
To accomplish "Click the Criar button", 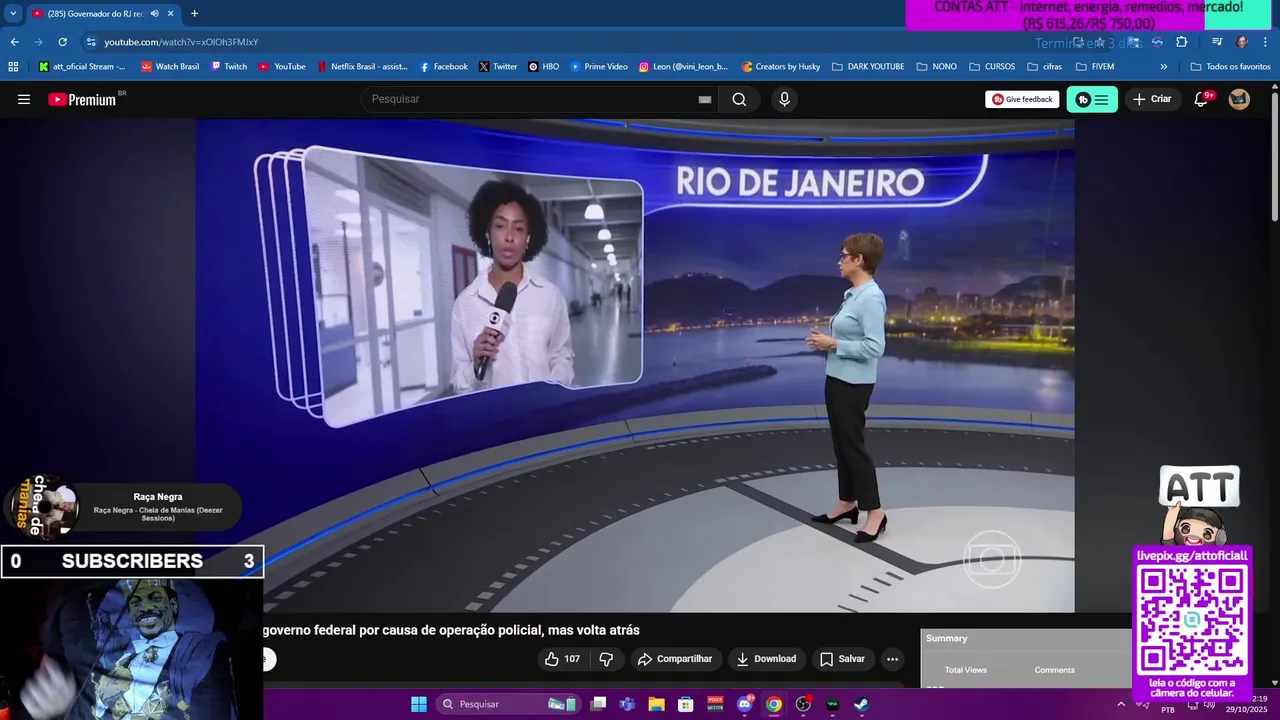I will [1151, 99].
